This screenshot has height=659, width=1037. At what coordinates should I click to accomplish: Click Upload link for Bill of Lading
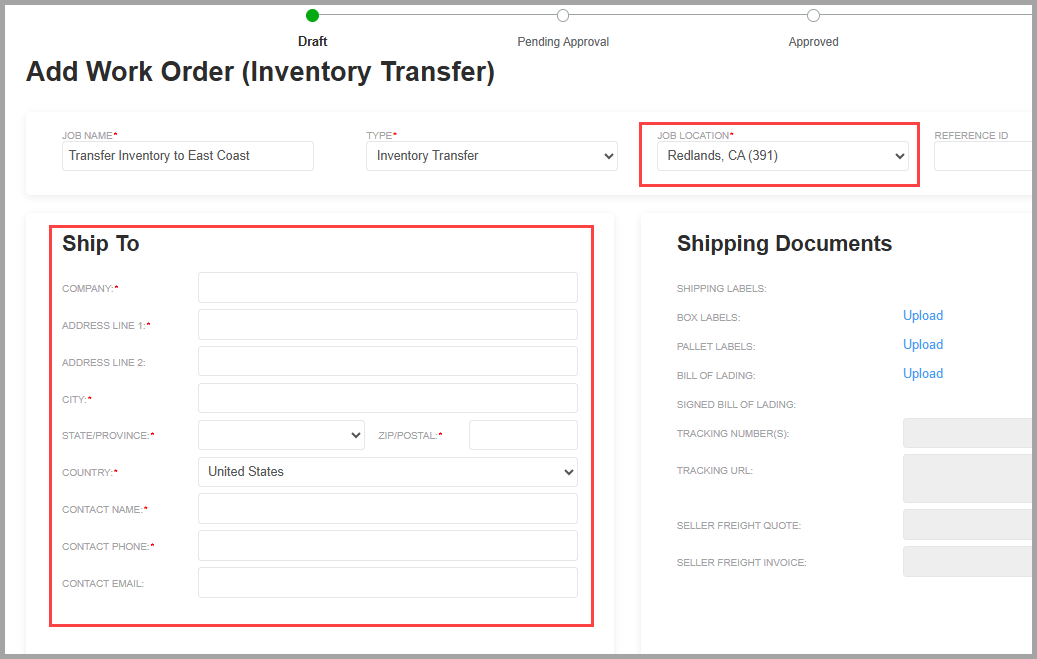pos(923,374)
